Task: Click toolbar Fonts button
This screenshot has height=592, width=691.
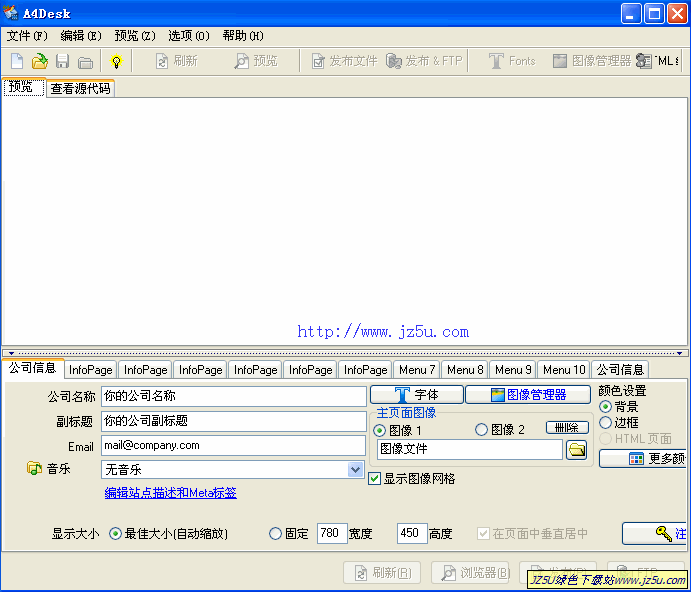Action: pyautogui.click(x=512, y=61)
